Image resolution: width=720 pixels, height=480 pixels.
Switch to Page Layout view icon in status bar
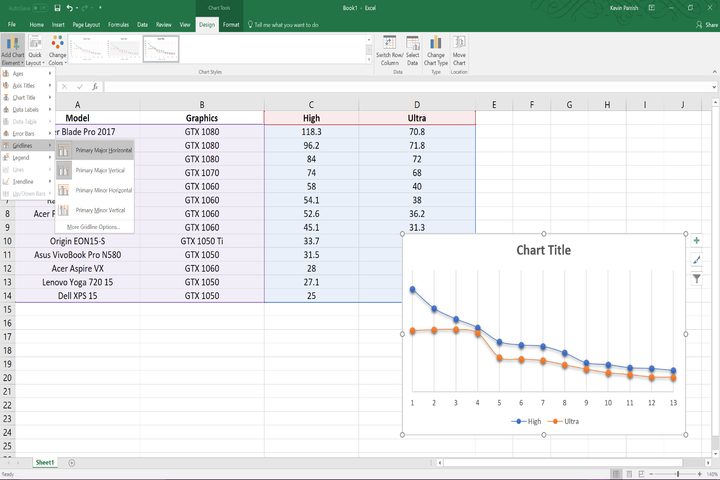pyautogui.click(x=629, y=474)
